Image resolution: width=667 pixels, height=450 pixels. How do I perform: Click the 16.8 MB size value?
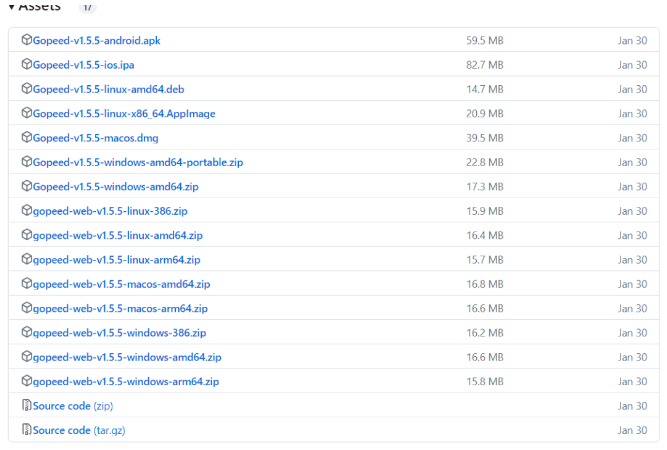(485, 284)
